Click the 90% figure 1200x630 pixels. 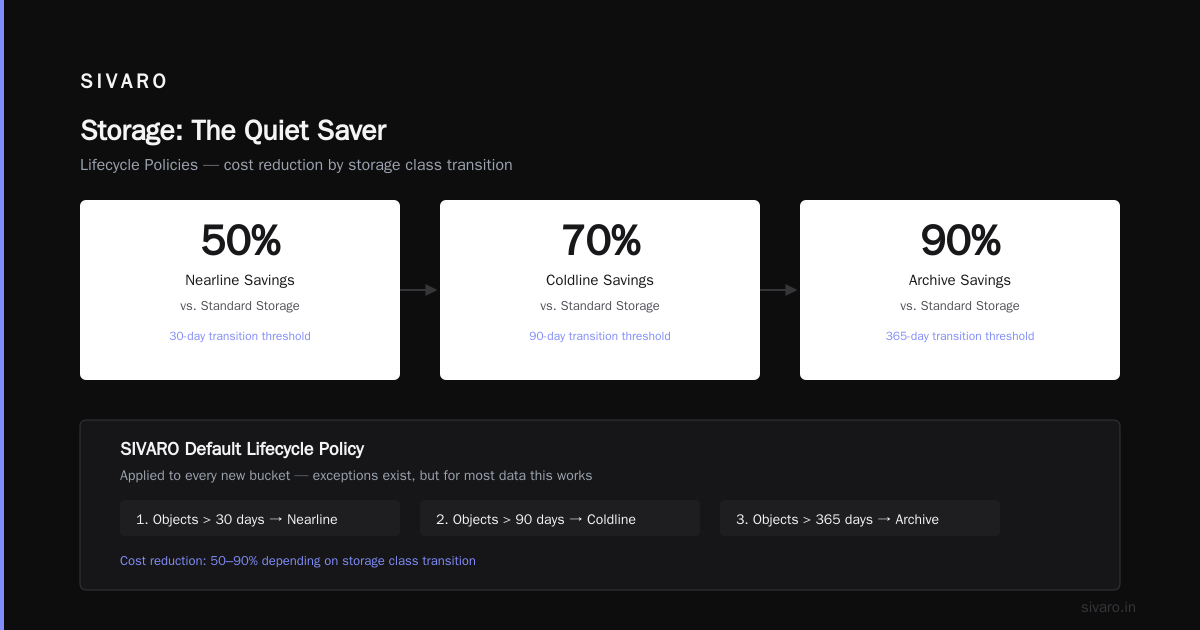[x=960, y=241]
